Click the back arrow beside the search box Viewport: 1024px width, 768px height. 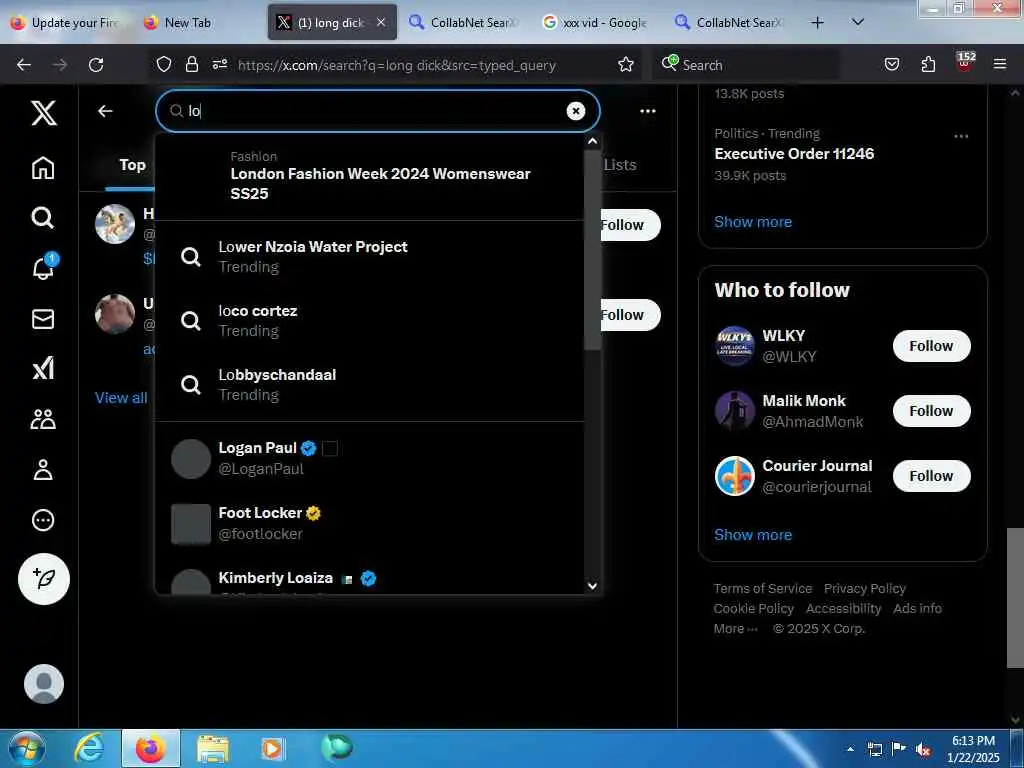(x=105, y=111)
